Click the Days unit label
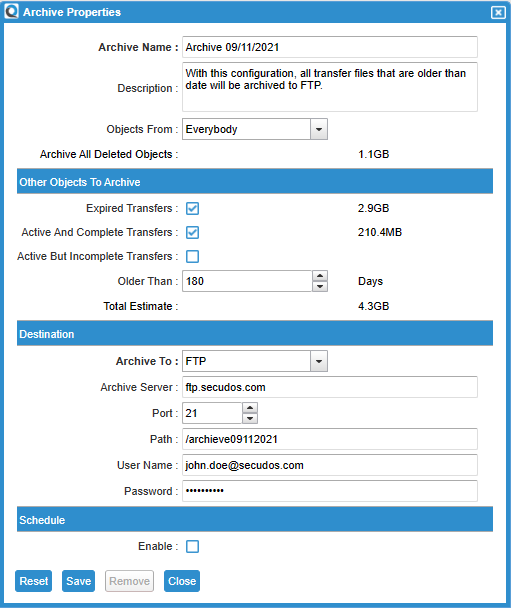The image size is (511, 608). [x=370, y=282]
